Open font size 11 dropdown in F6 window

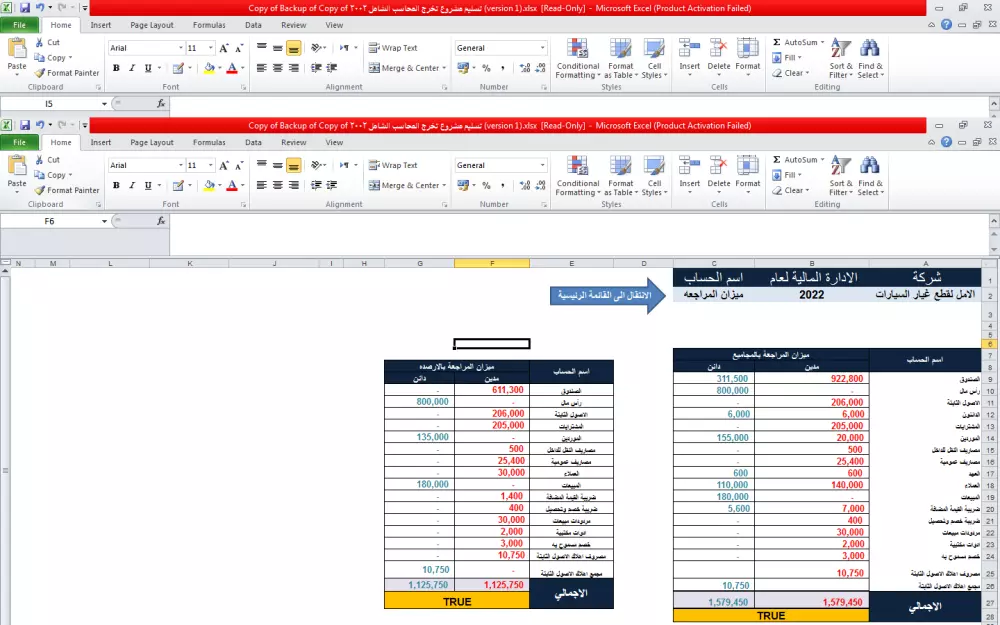tap(210, 165)
